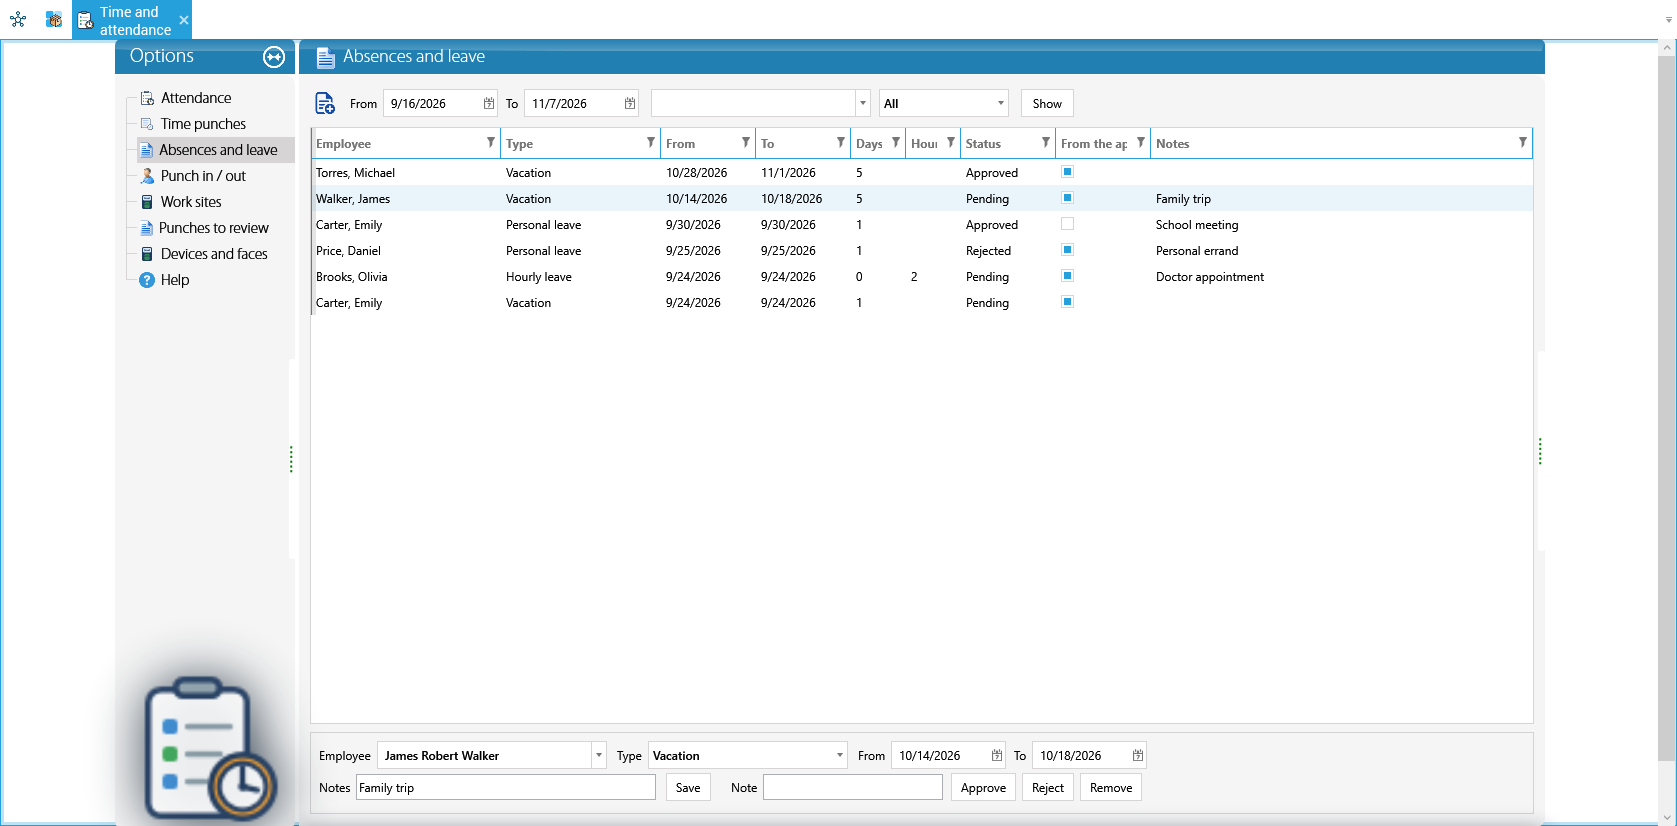1677x826 pixels.
Task: Open the All status filter dropdown
Action: coord(1001,103)
